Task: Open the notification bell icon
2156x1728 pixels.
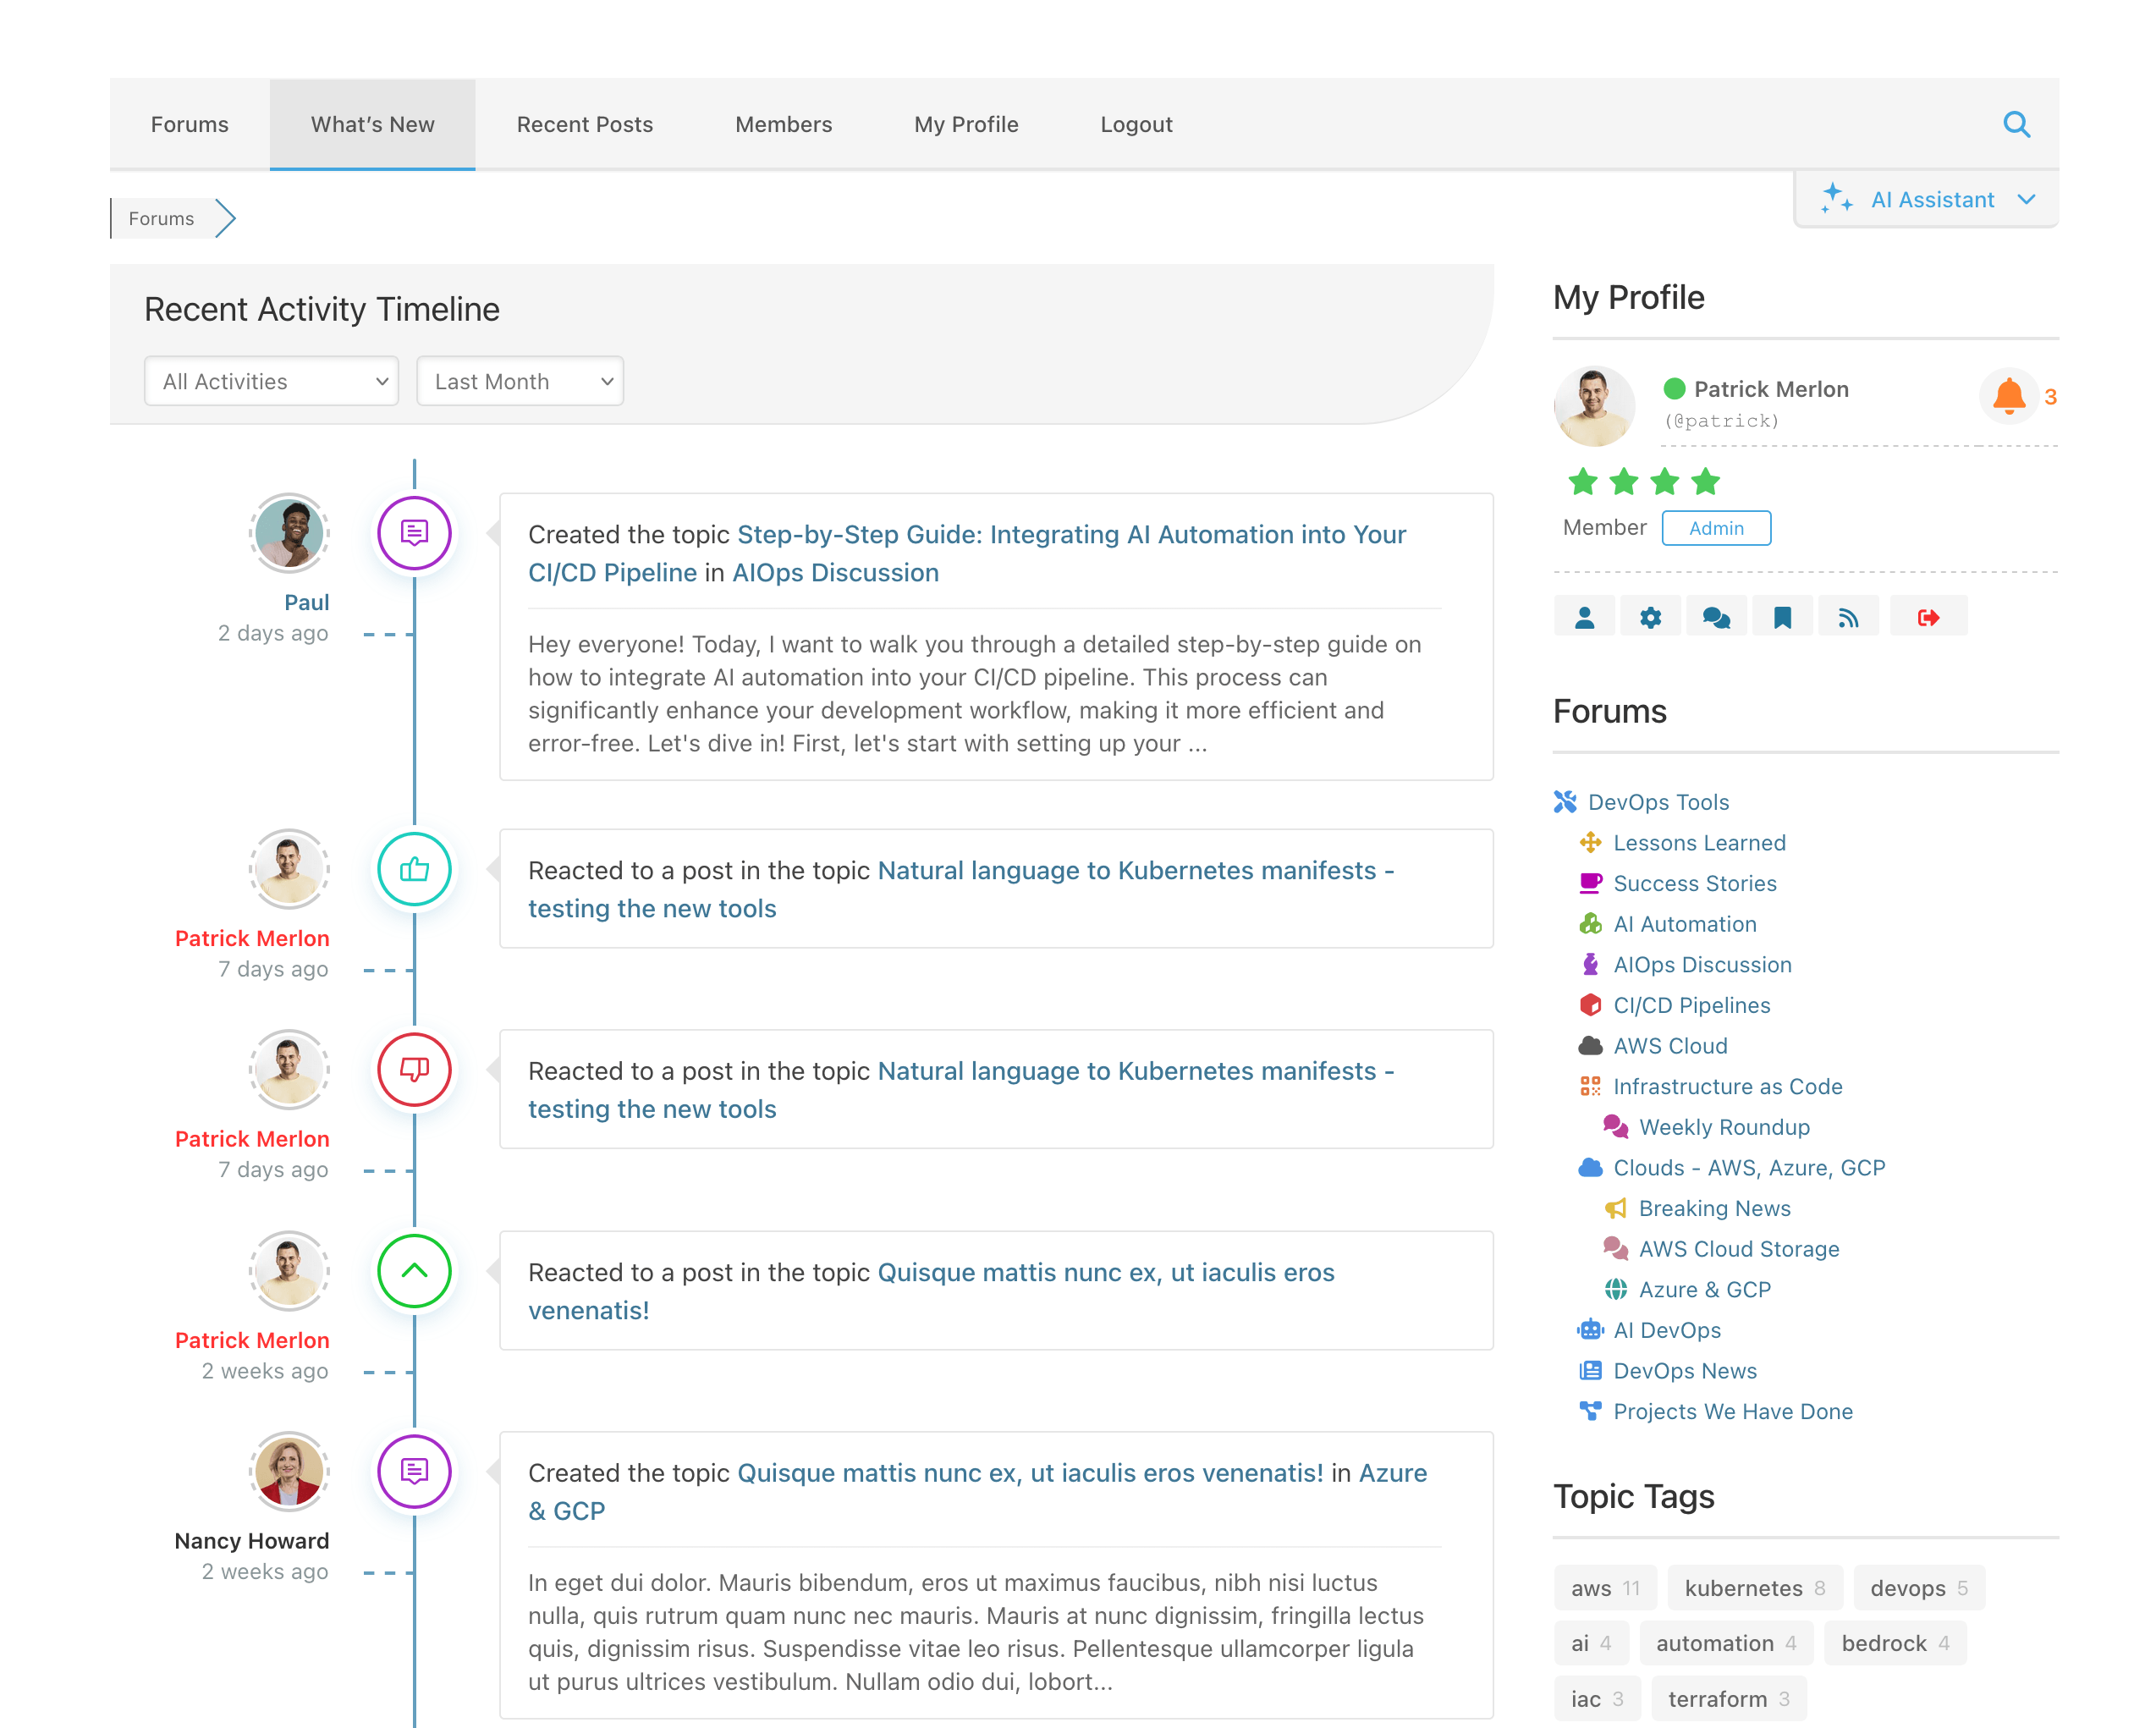Action: tap(2008, 397)
